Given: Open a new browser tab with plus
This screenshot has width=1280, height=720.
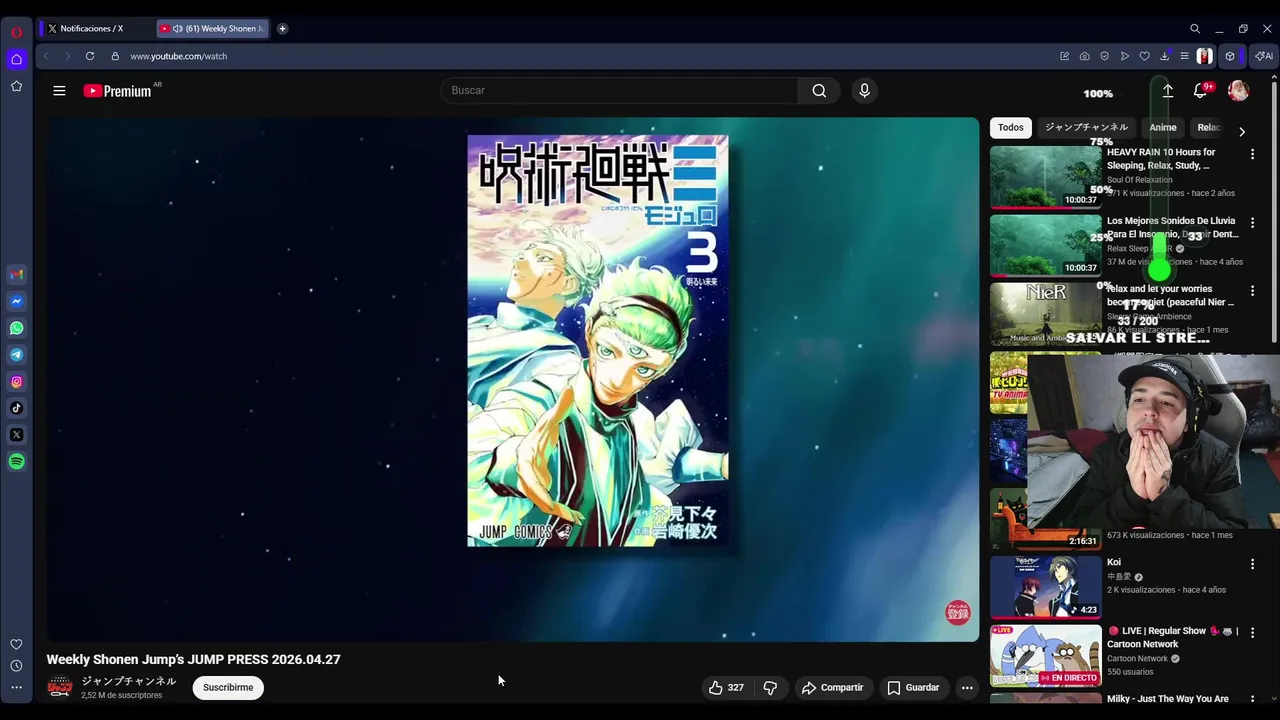Looking at the screenshot, I should click(x=282, y=29).
